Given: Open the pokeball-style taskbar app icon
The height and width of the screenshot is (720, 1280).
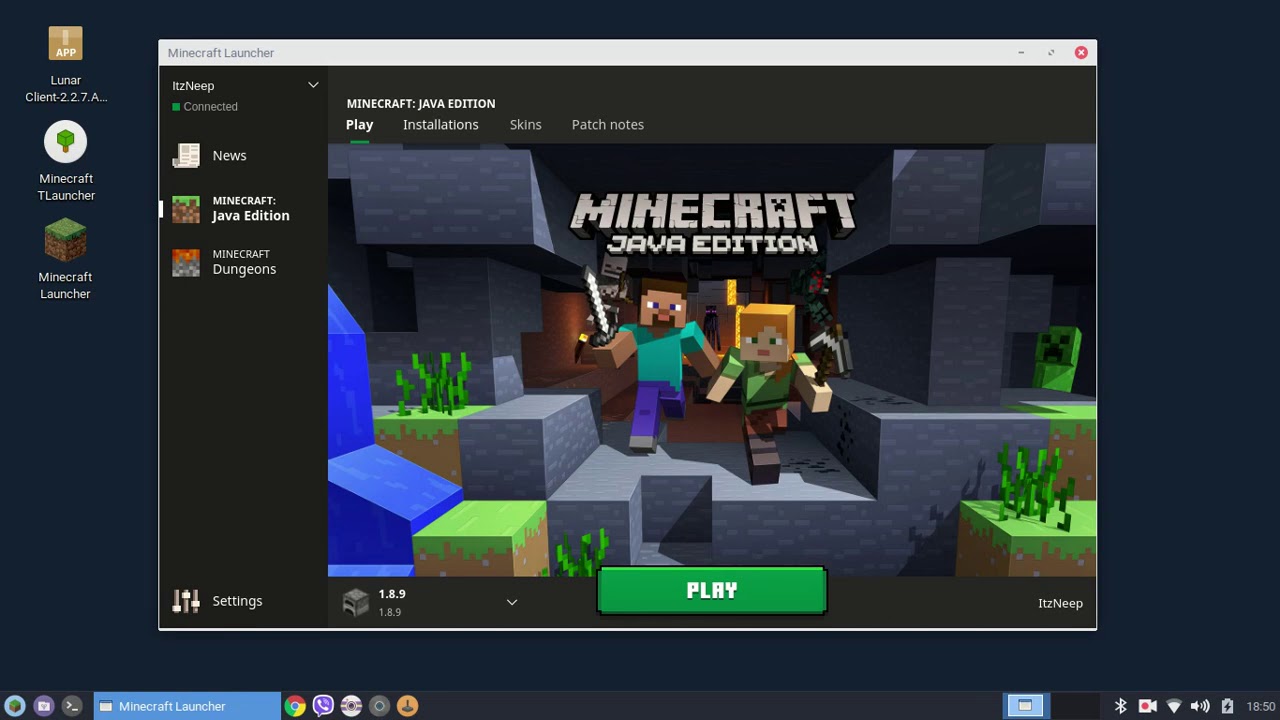Looking at the screenshot, I should point(351,706).
